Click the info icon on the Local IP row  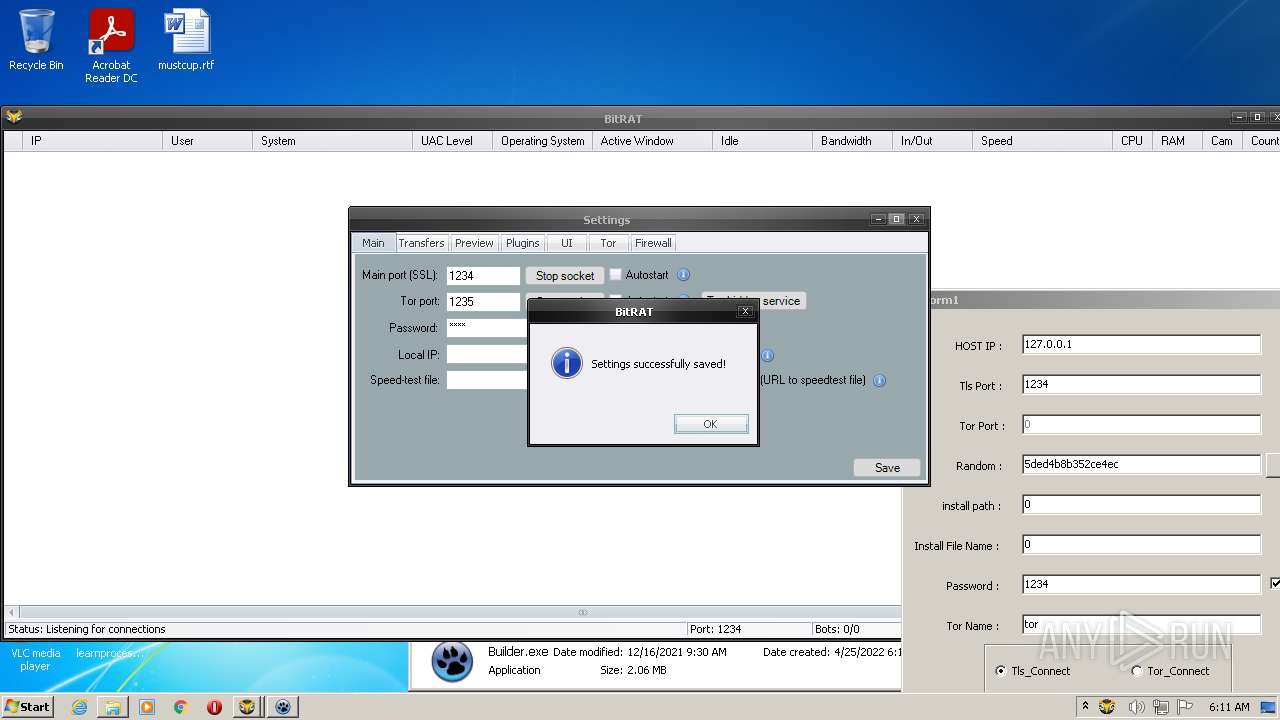click(x=767, y=355)
